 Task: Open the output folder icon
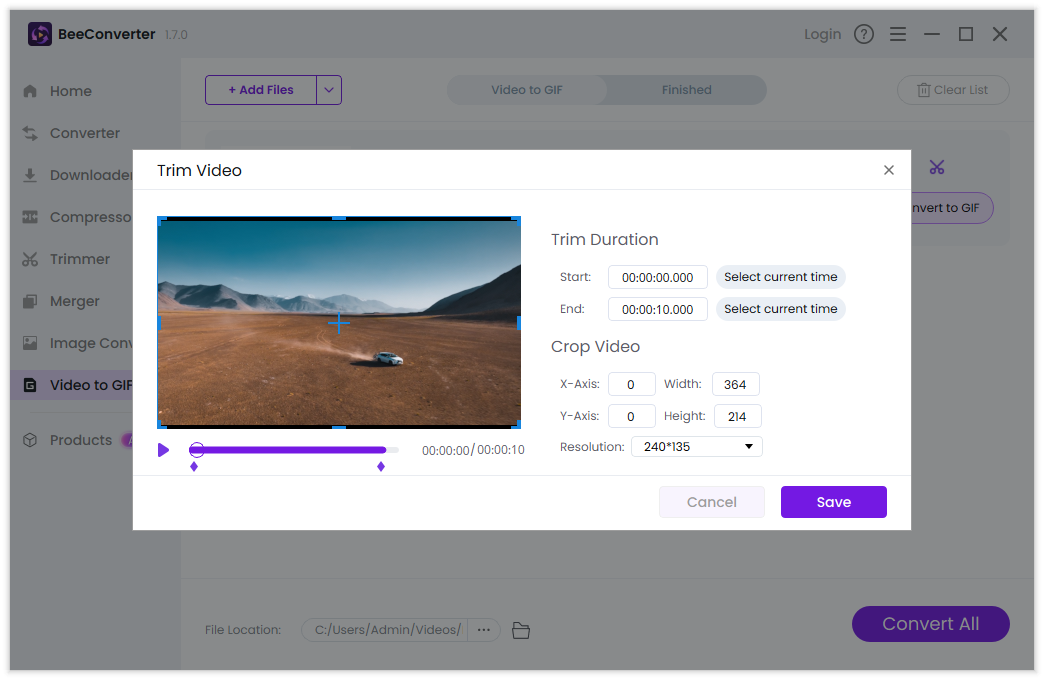(520, 630)
